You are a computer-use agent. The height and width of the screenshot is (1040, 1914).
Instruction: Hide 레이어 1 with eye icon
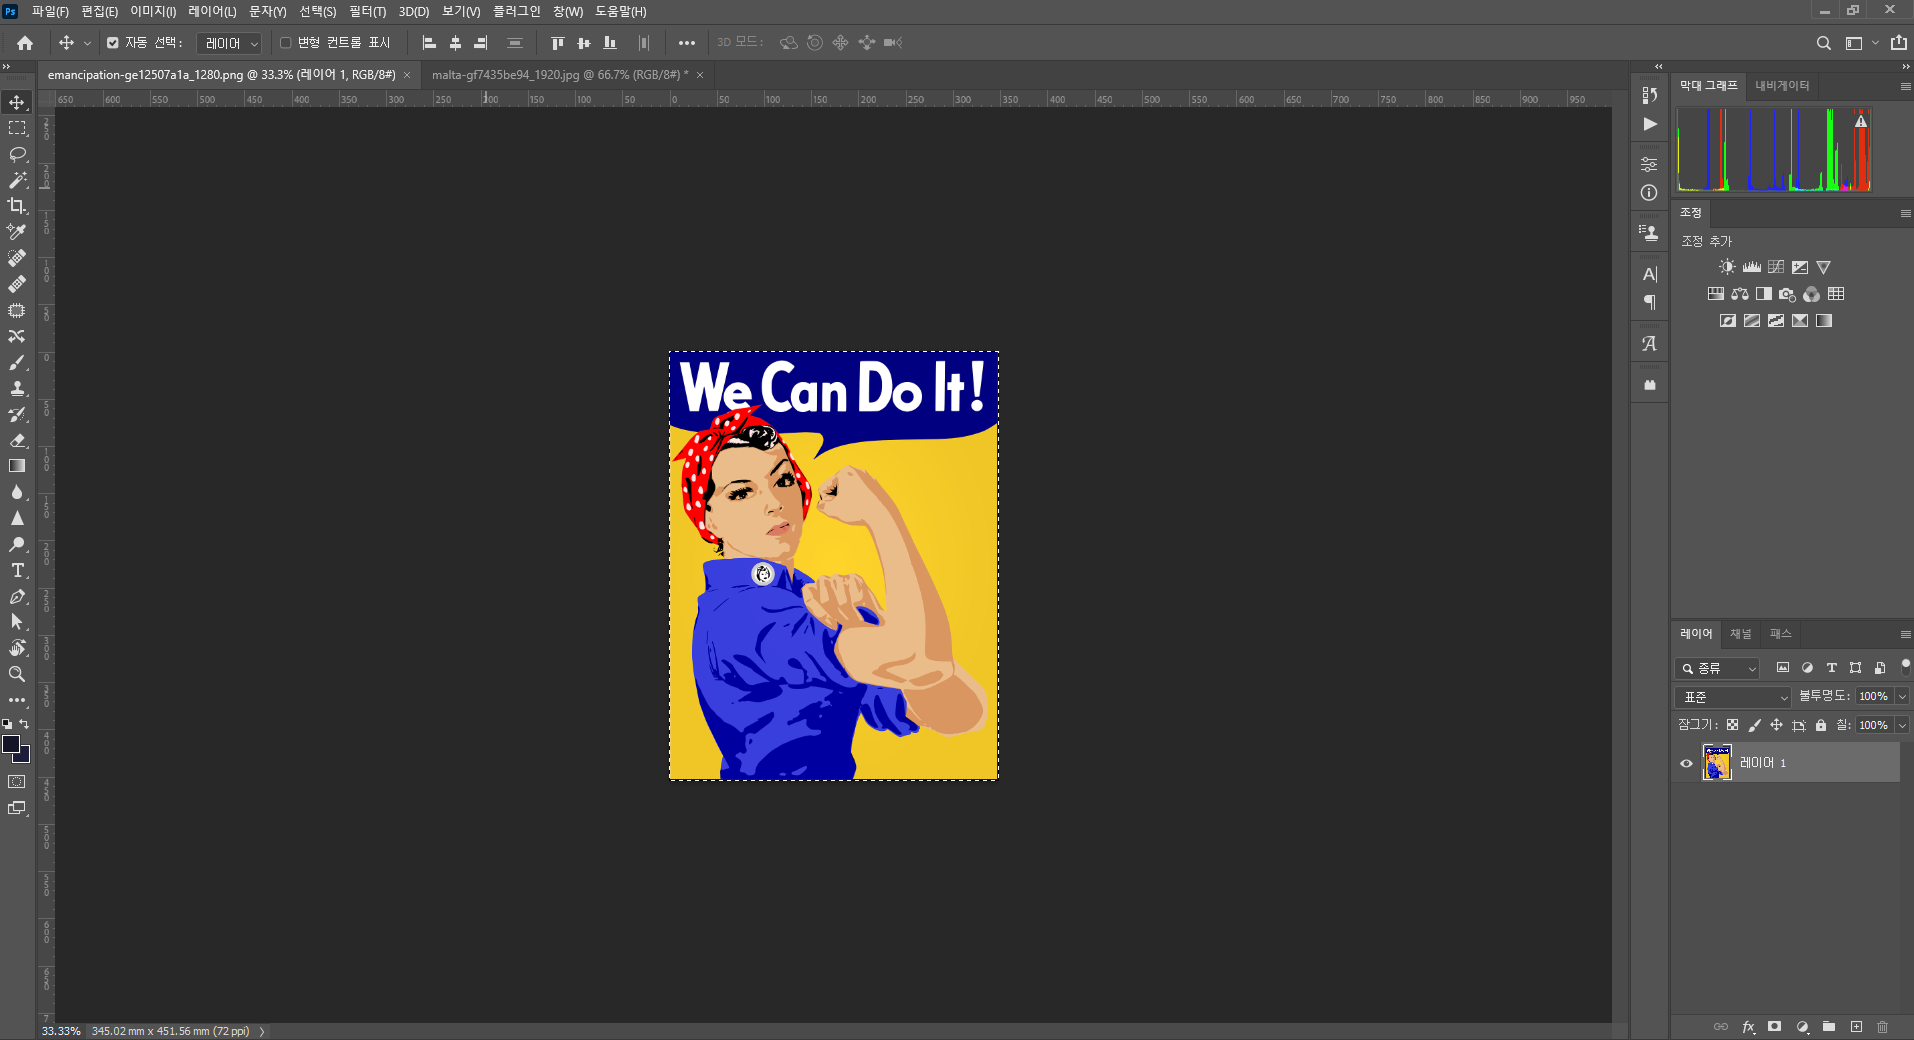pos(1686,763)
